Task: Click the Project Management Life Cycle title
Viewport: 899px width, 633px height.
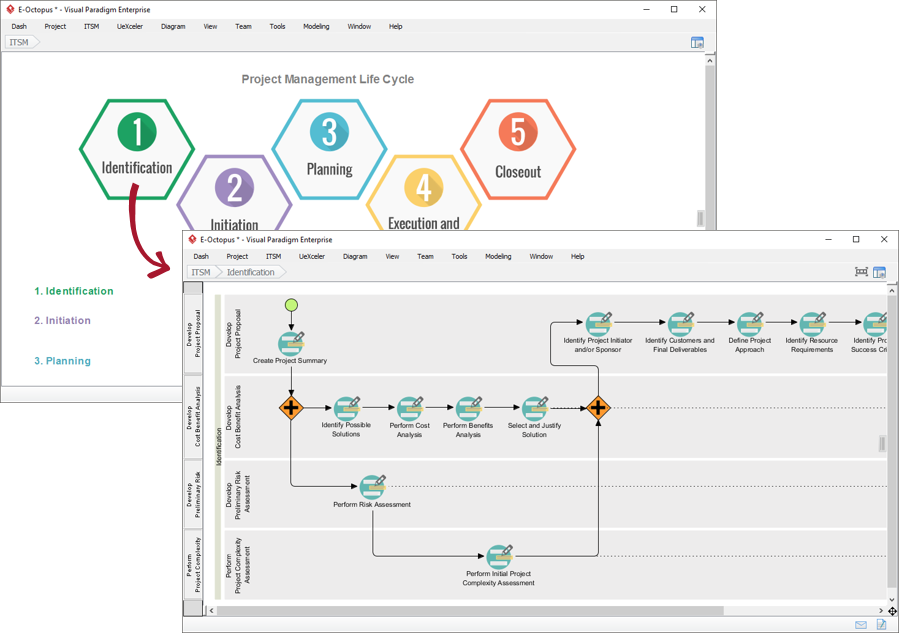Action: coord(327,79)
